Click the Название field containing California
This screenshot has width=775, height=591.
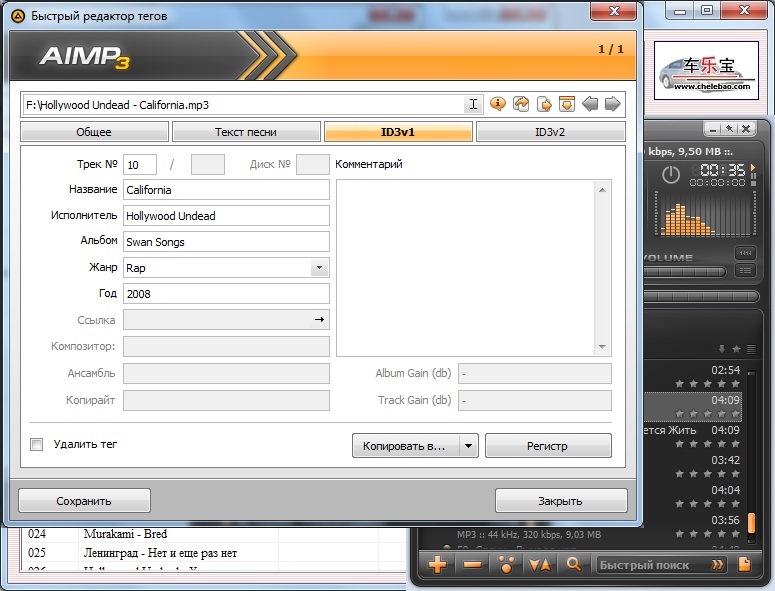click(226, 190)
